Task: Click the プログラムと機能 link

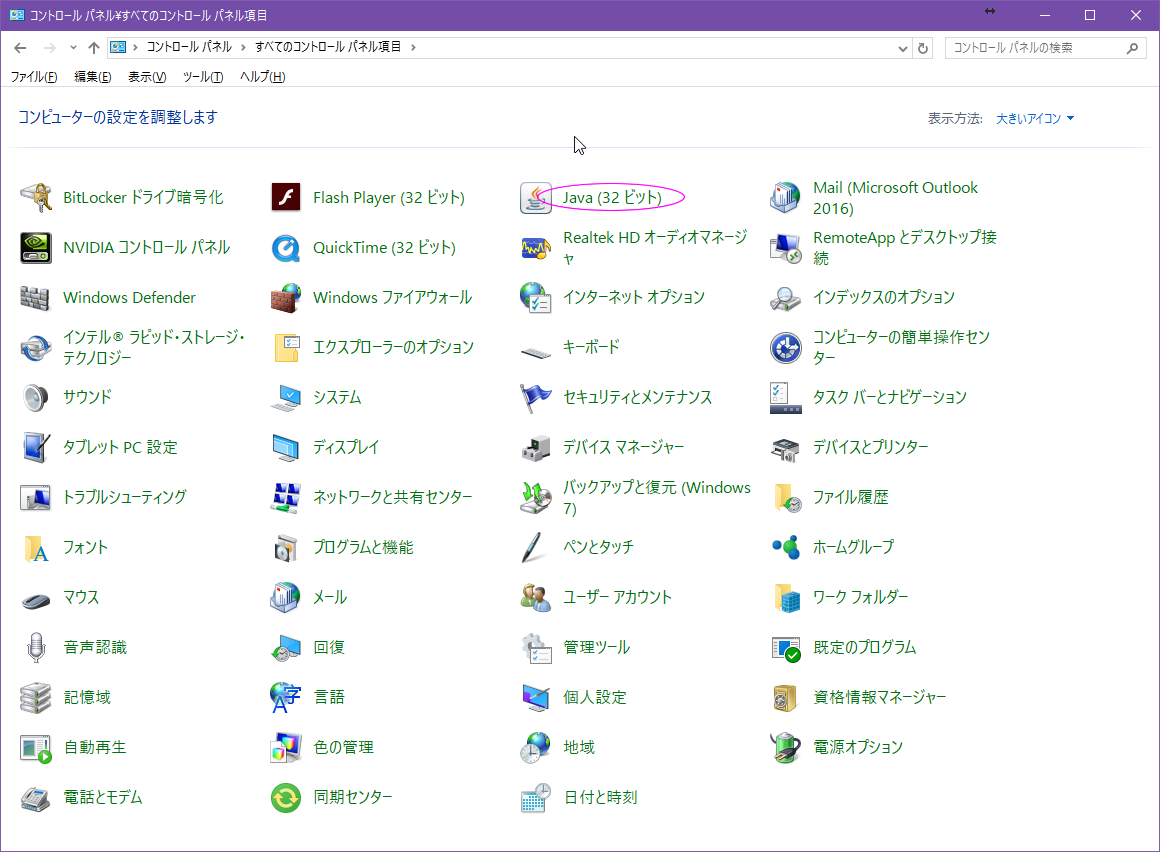Action: pos(363,547)
